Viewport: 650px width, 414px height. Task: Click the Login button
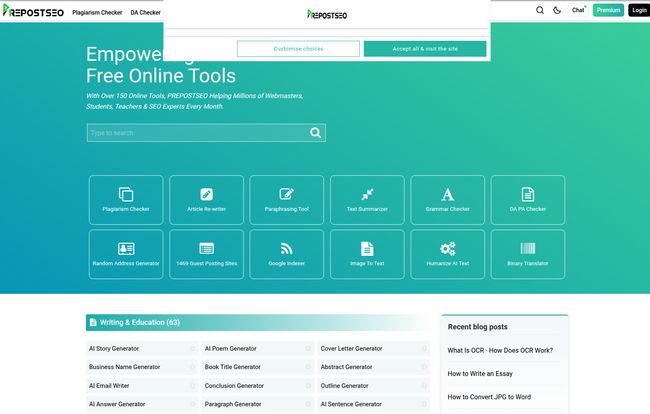point(639,10)
